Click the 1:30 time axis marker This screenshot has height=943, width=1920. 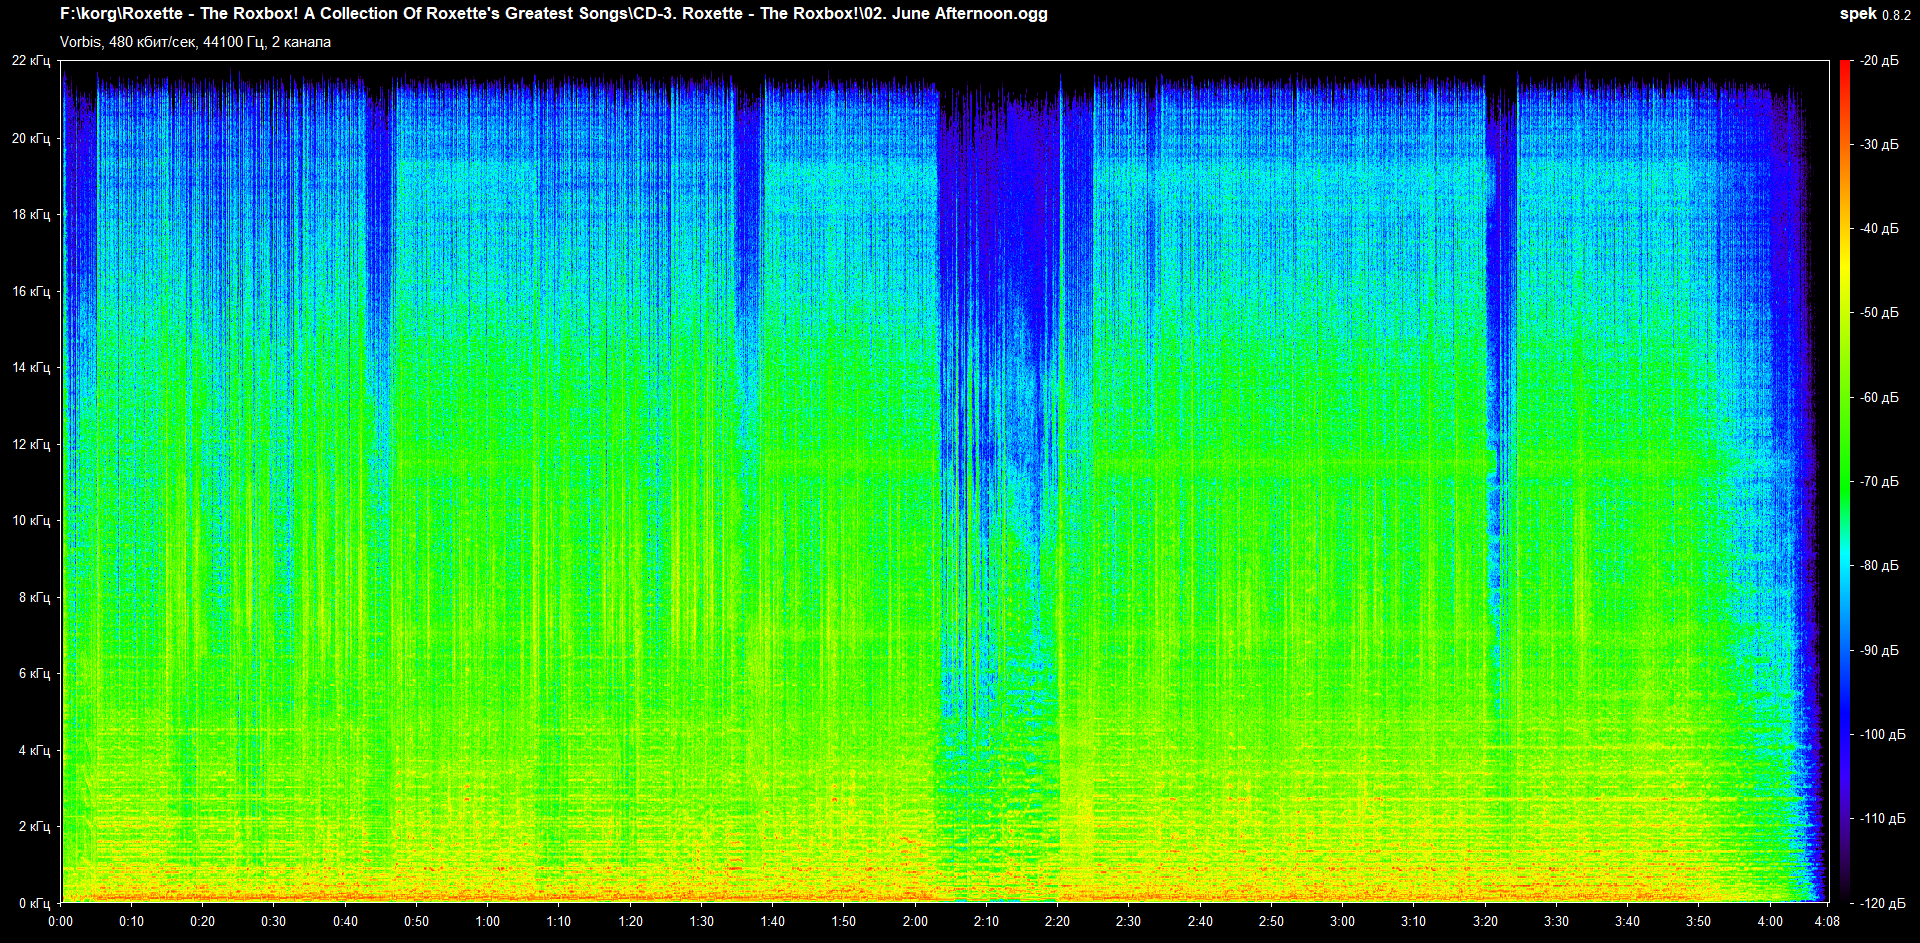tap(701, 921)
